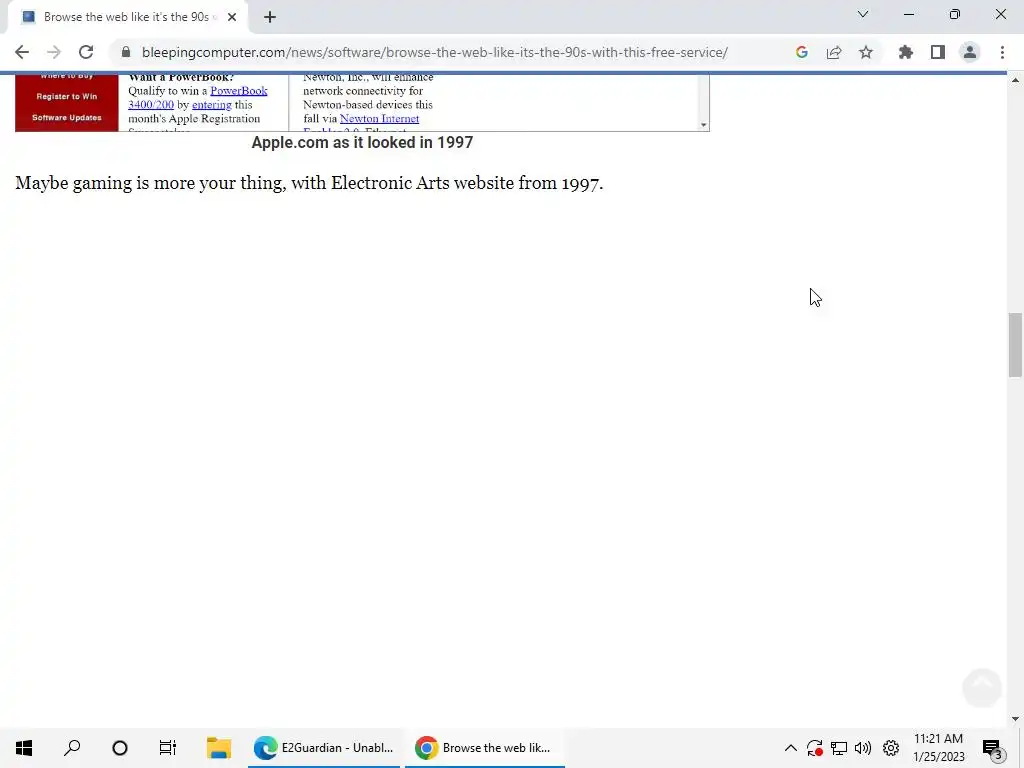The image size is (1024, 768).
Task: Minimize the Chrome window
Action: click(909, 14)
